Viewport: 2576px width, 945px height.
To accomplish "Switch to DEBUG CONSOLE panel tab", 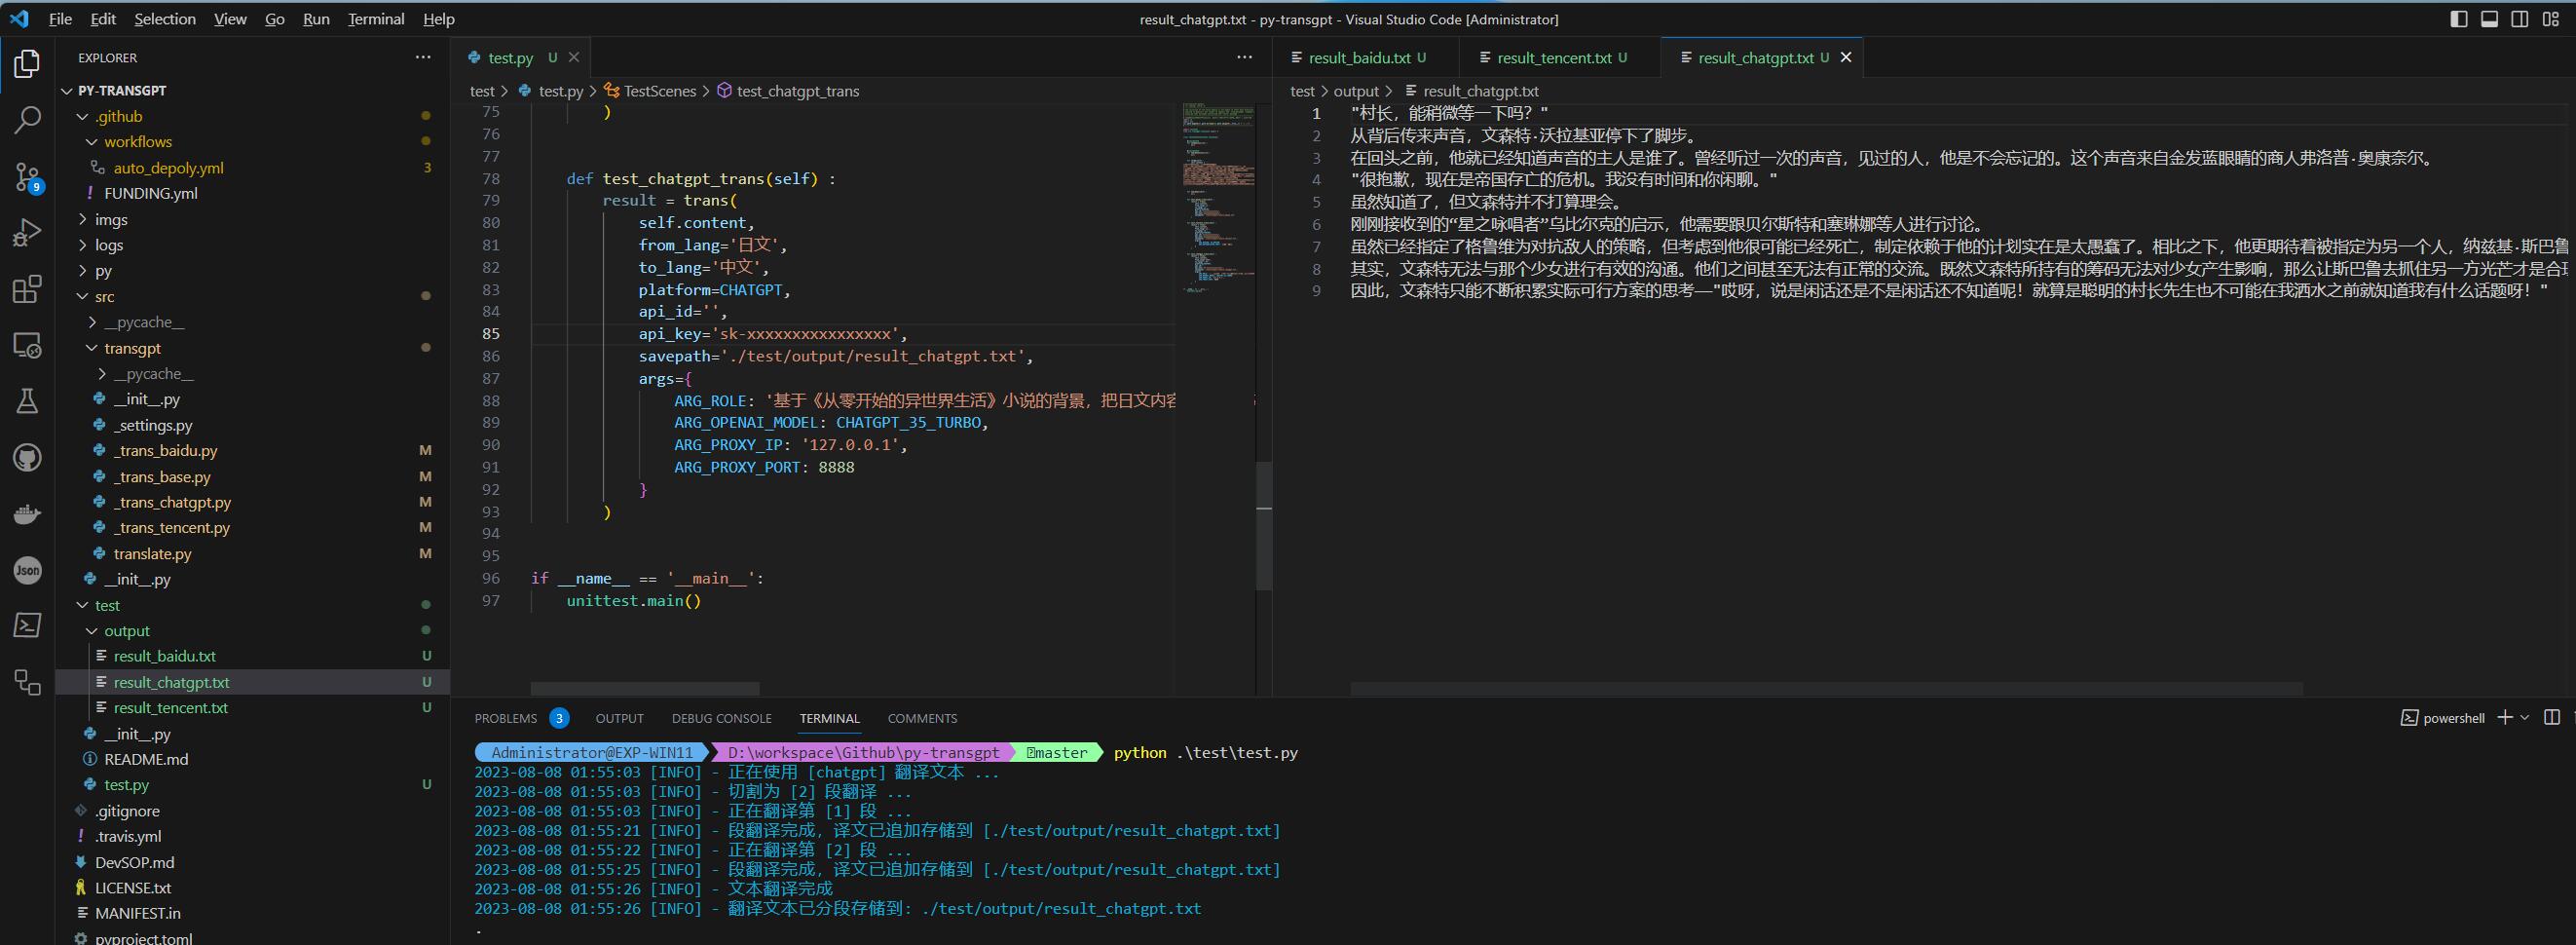I will [721, 718].
